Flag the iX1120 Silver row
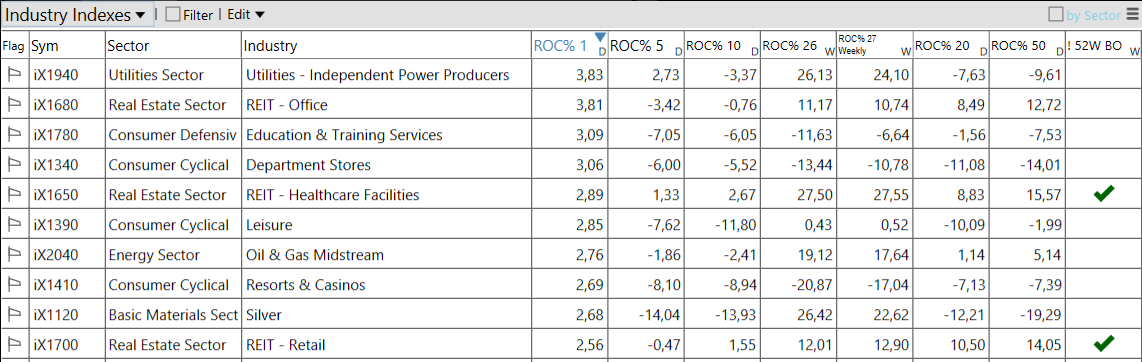1142x362 pixels. (x=14, y=315)
